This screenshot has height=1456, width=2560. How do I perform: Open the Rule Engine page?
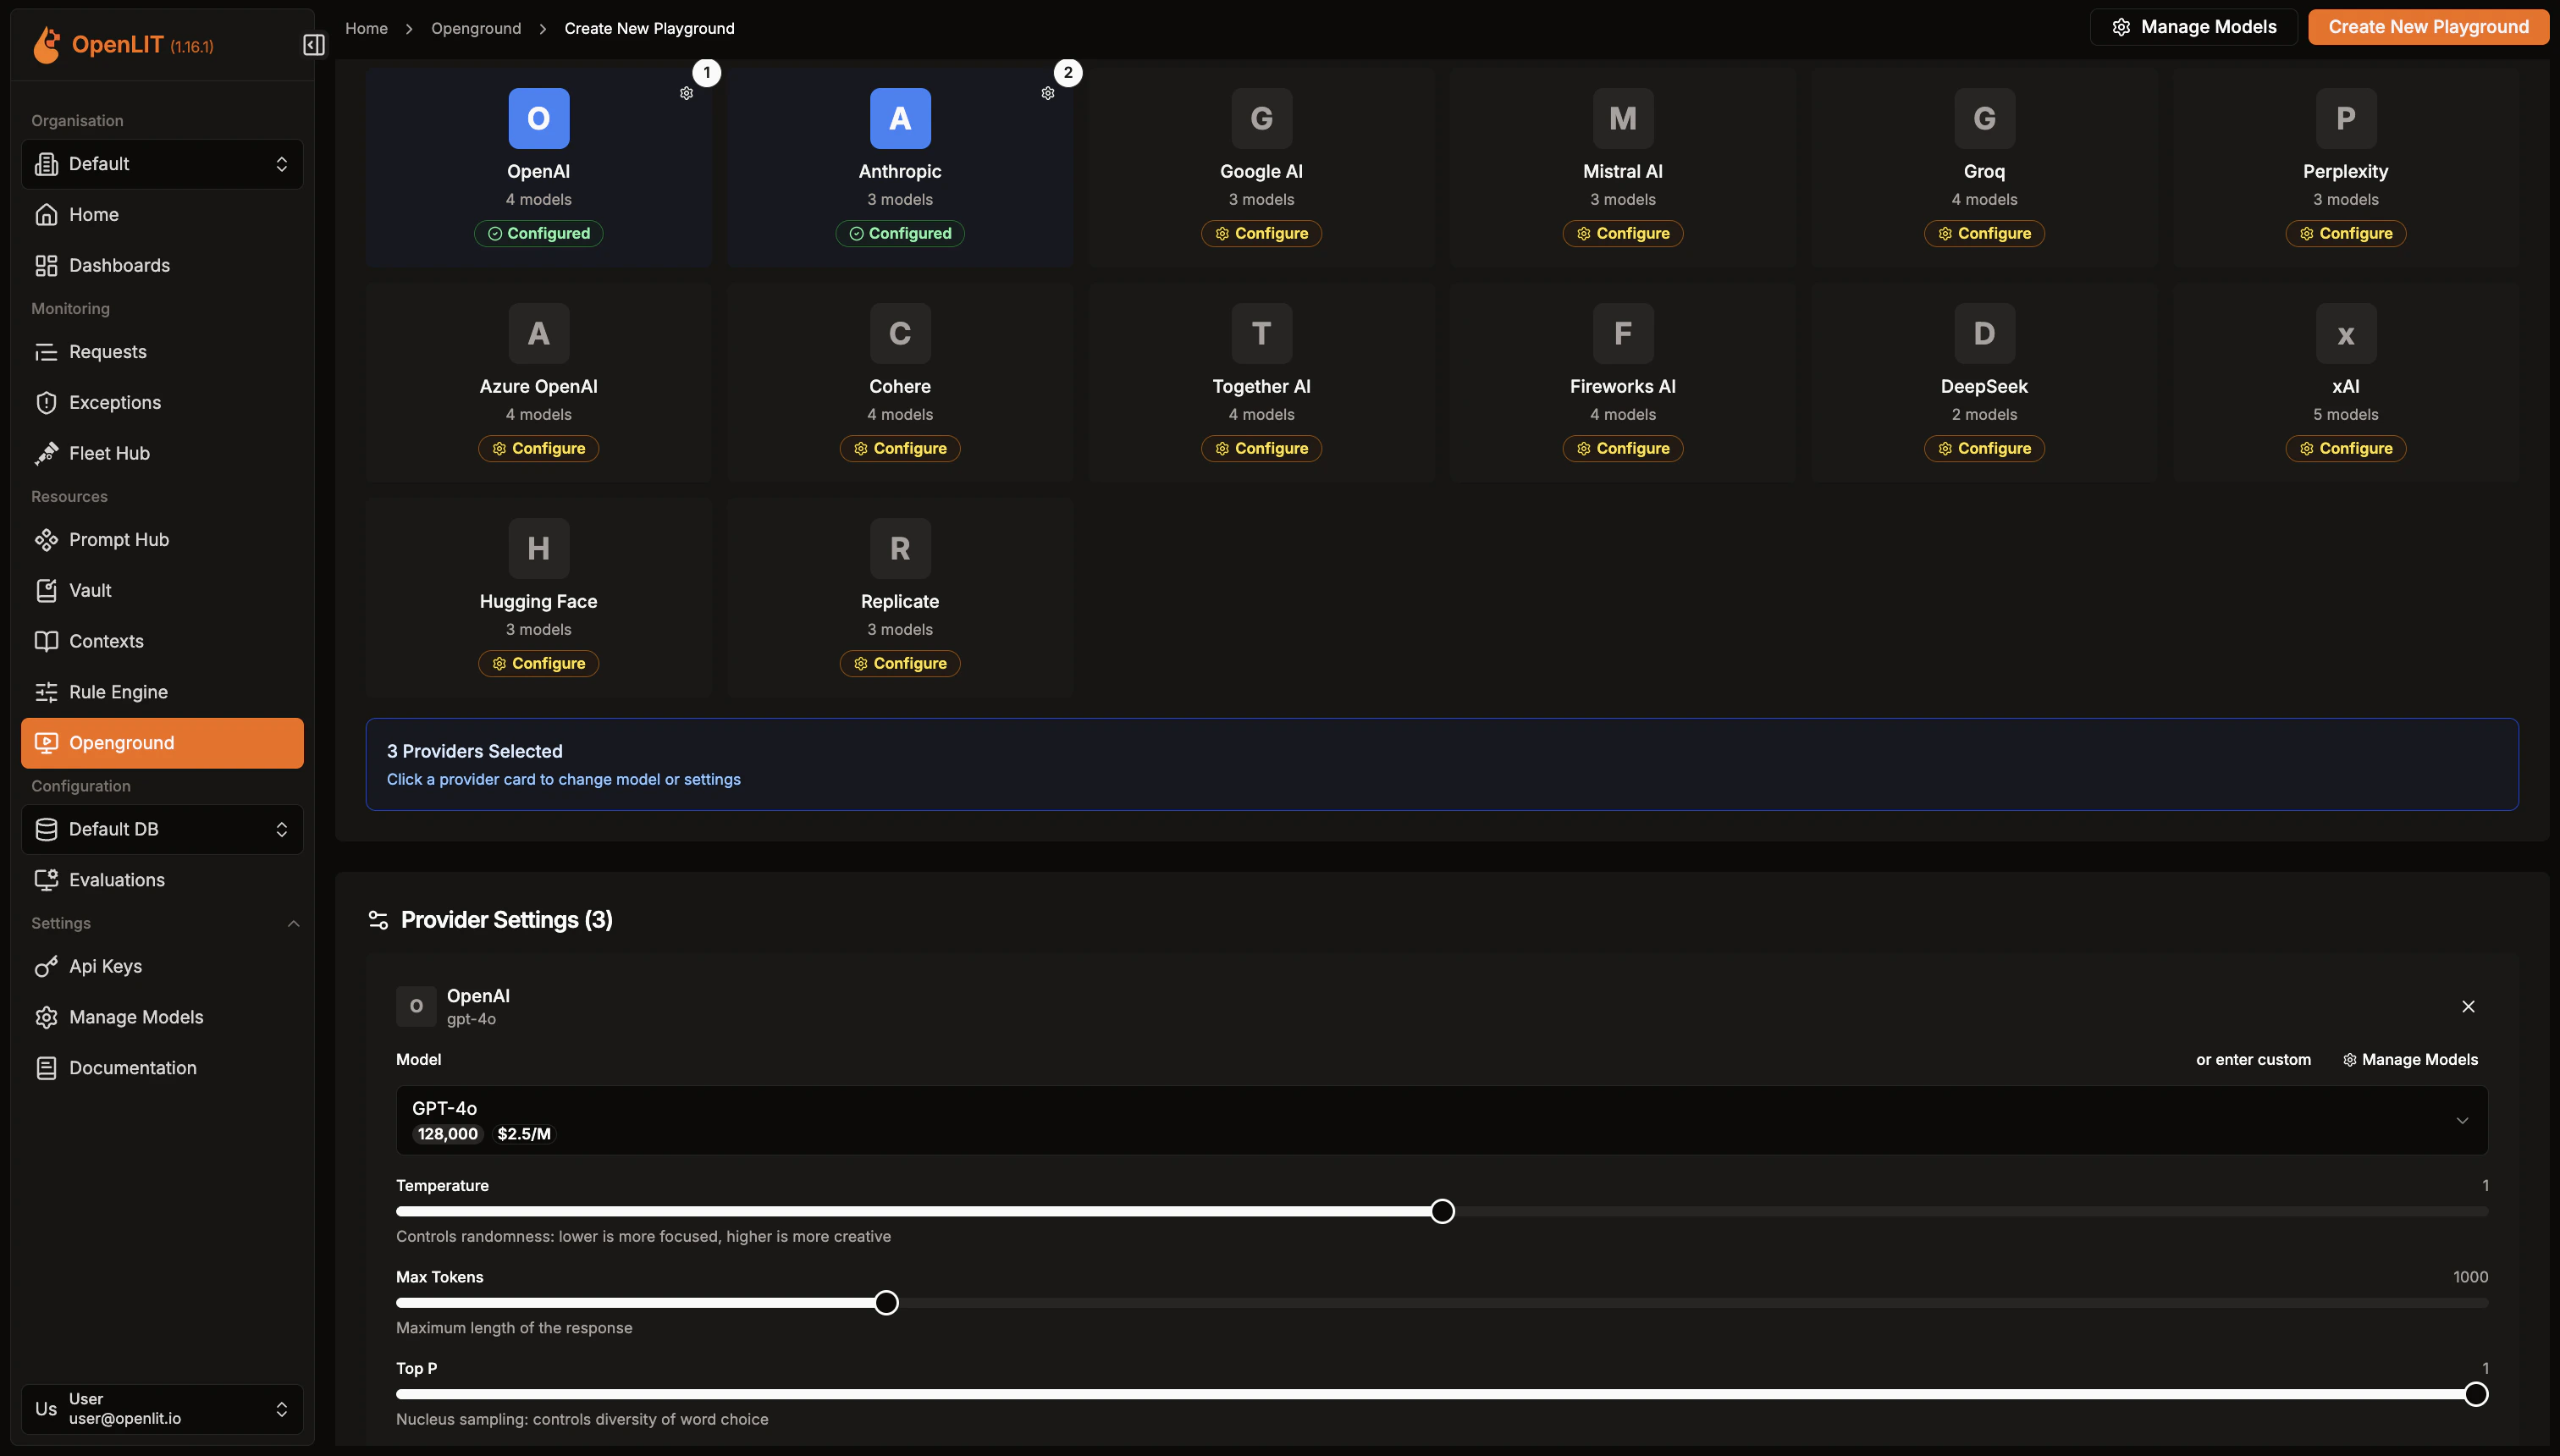[118, 692]
